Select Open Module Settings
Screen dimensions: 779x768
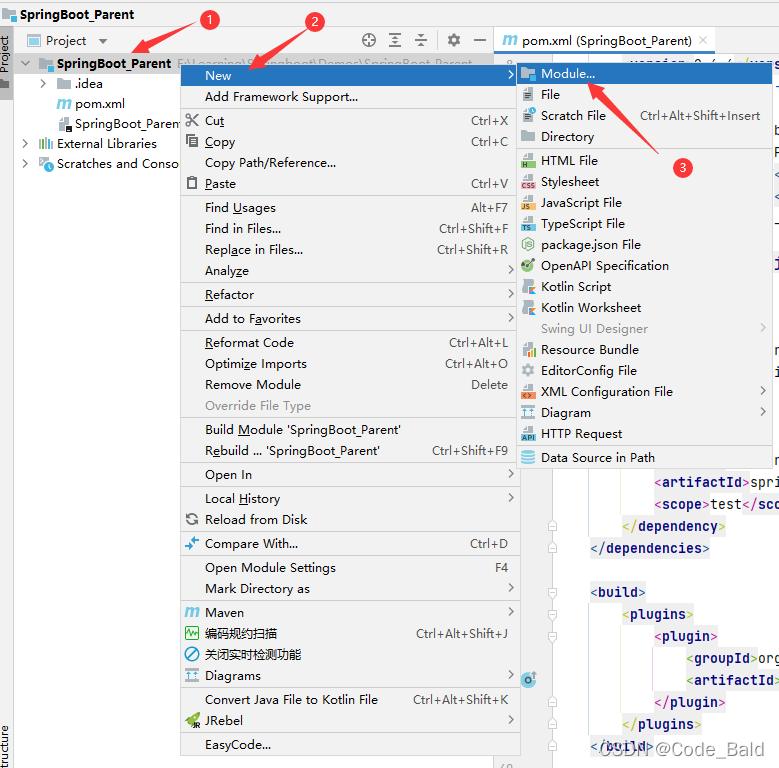click(x=350, y=568)
